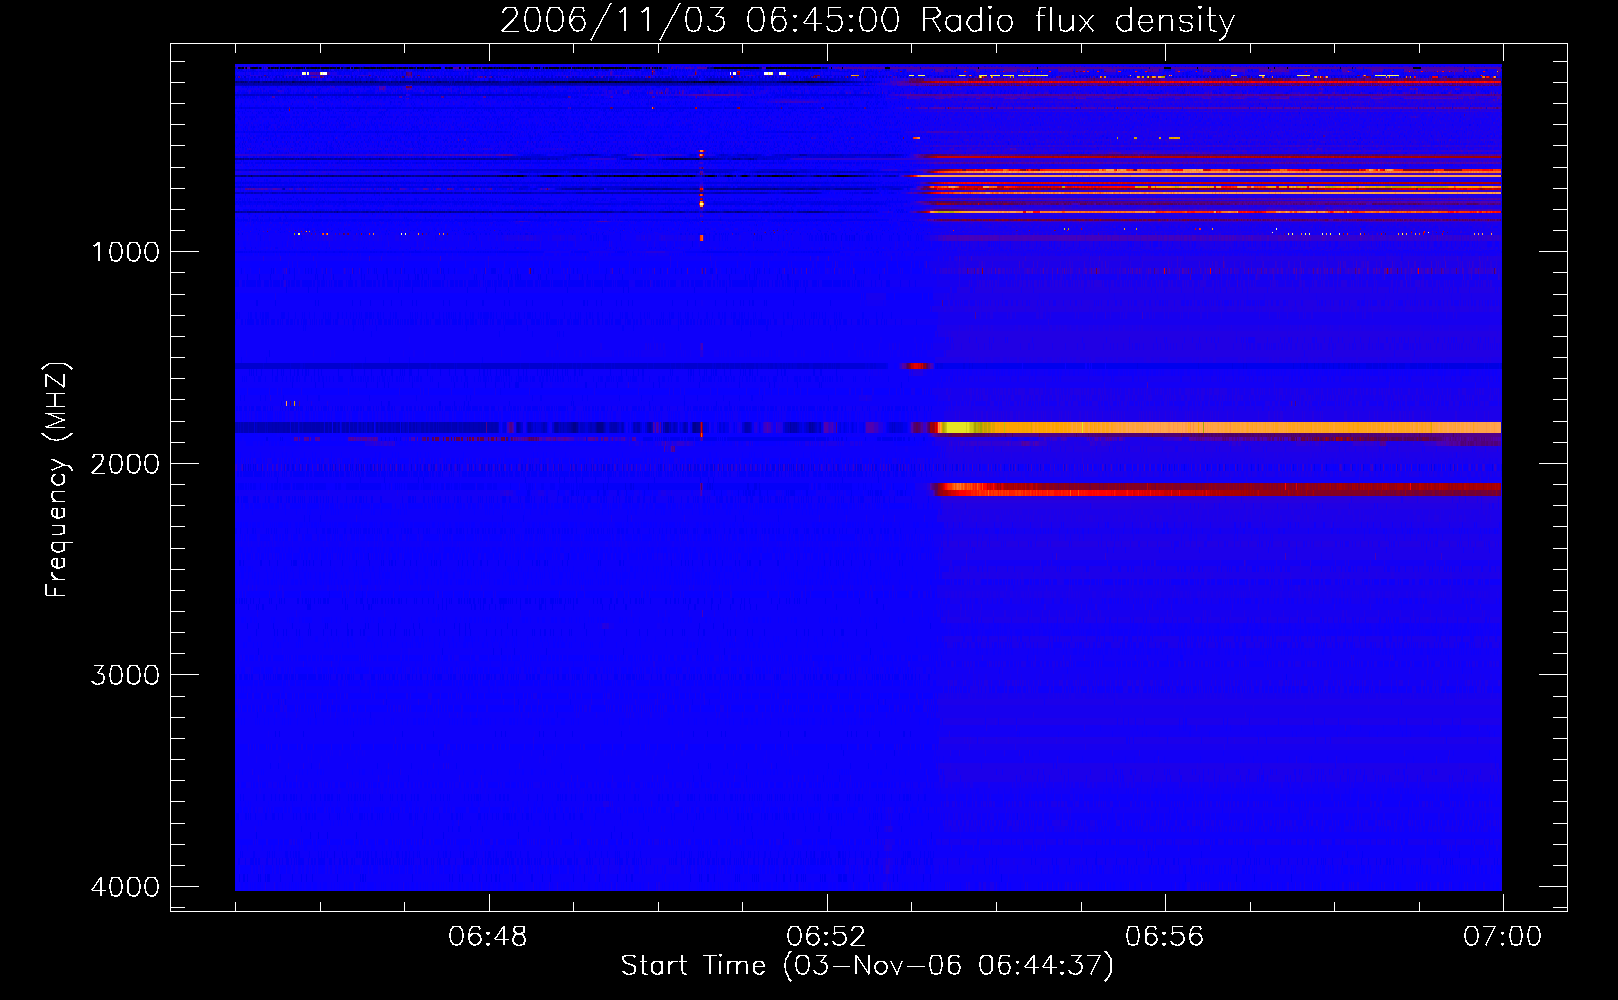The image size is (1618, 1000).
Task: Click the 4000 frequency tick label
Action: (125, 887)
